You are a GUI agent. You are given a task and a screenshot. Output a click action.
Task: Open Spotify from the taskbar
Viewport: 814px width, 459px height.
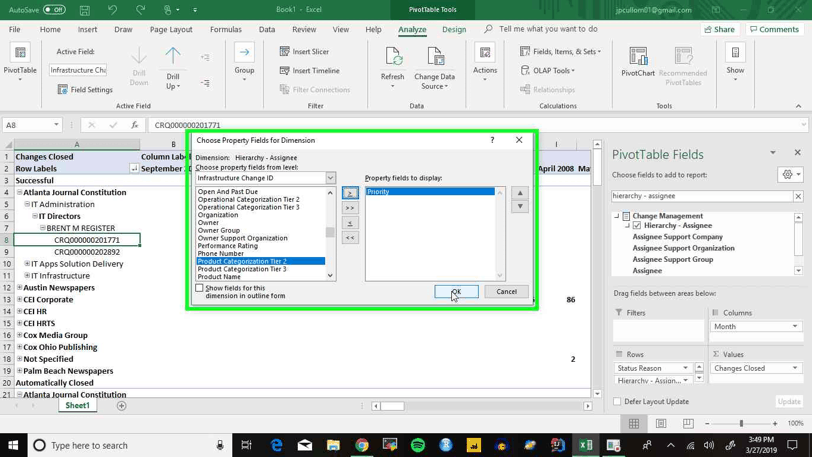(x=418, y=446)
